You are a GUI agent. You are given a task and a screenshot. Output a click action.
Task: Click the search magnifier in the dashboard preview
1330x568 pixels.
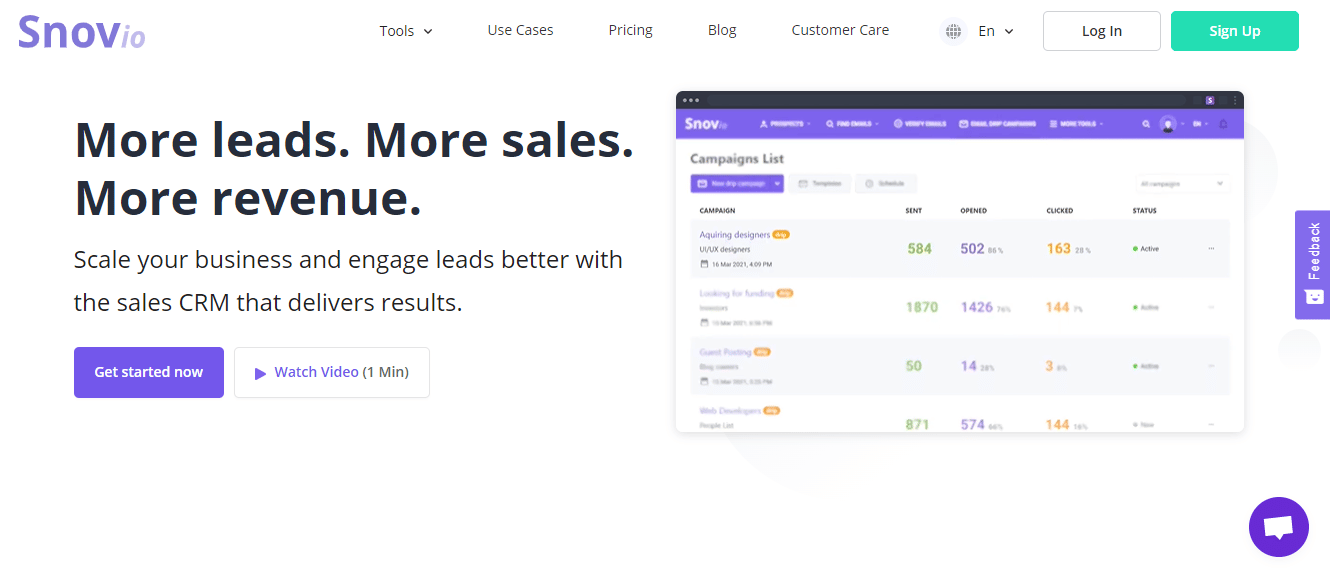(1146, 124)
